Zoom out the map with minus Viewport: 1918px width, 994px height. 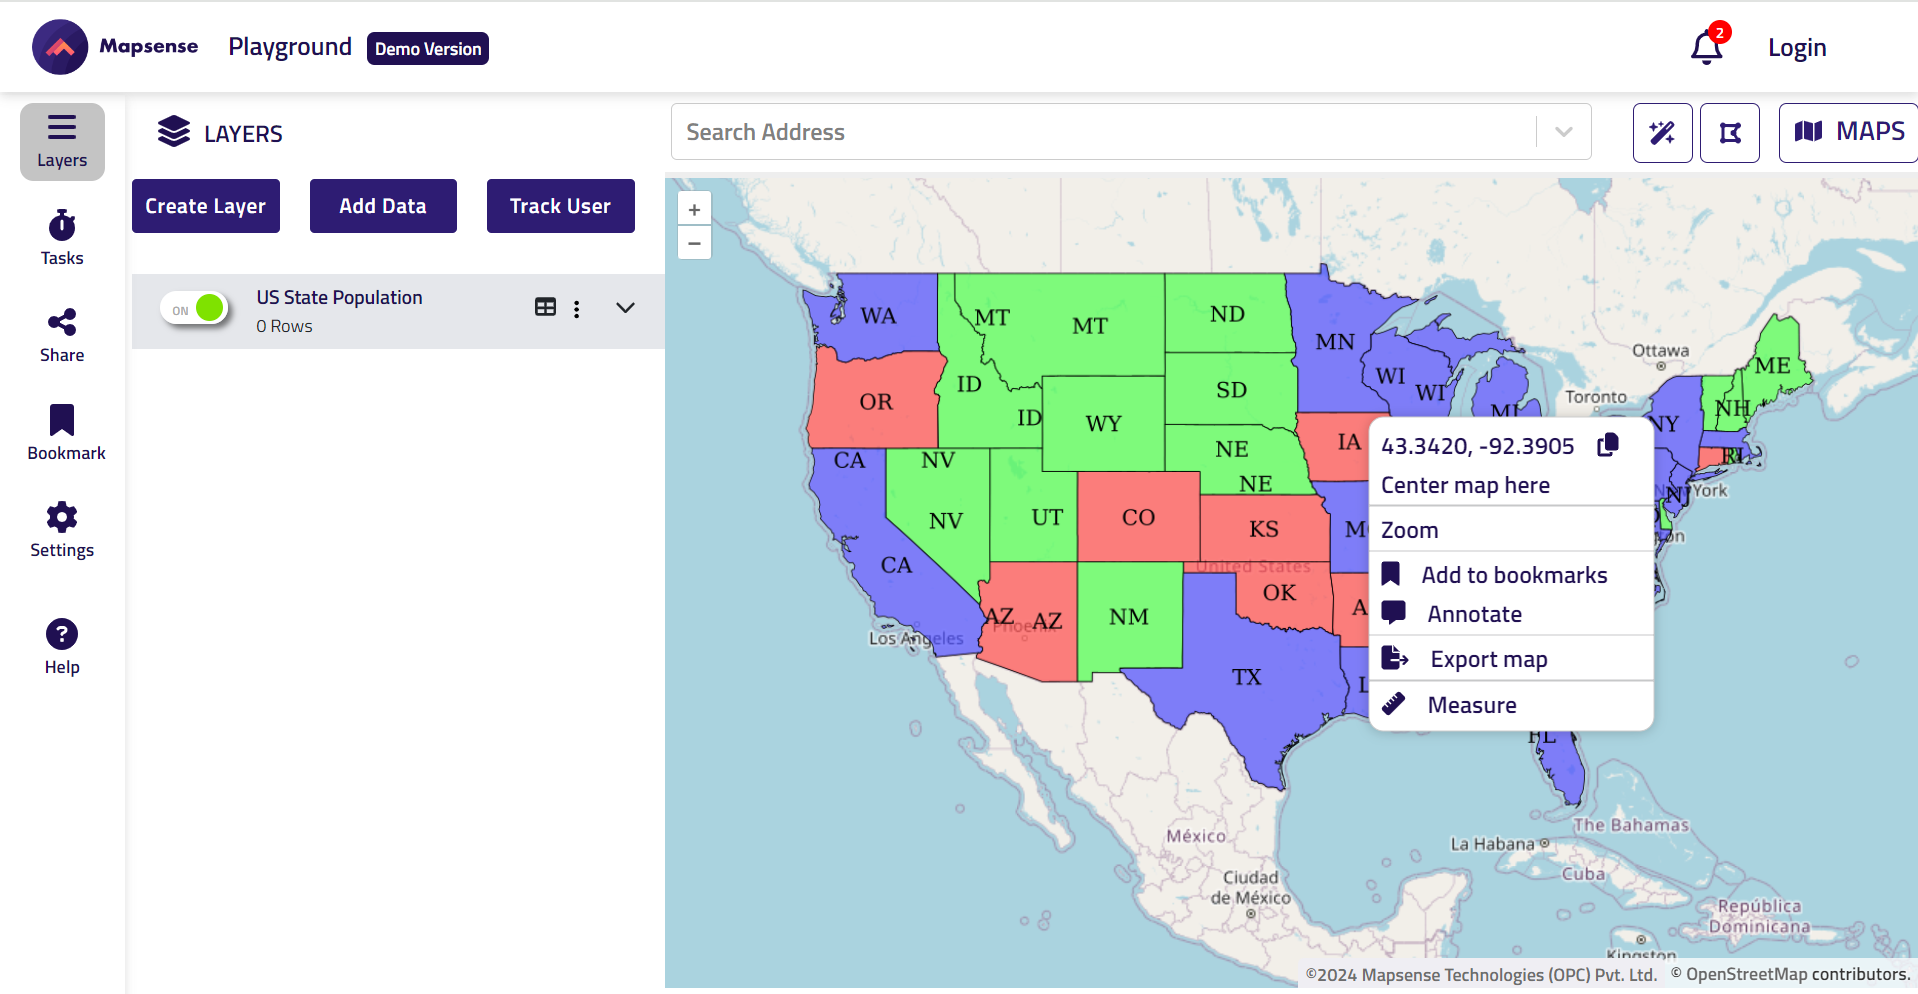[x=694, y=243]
